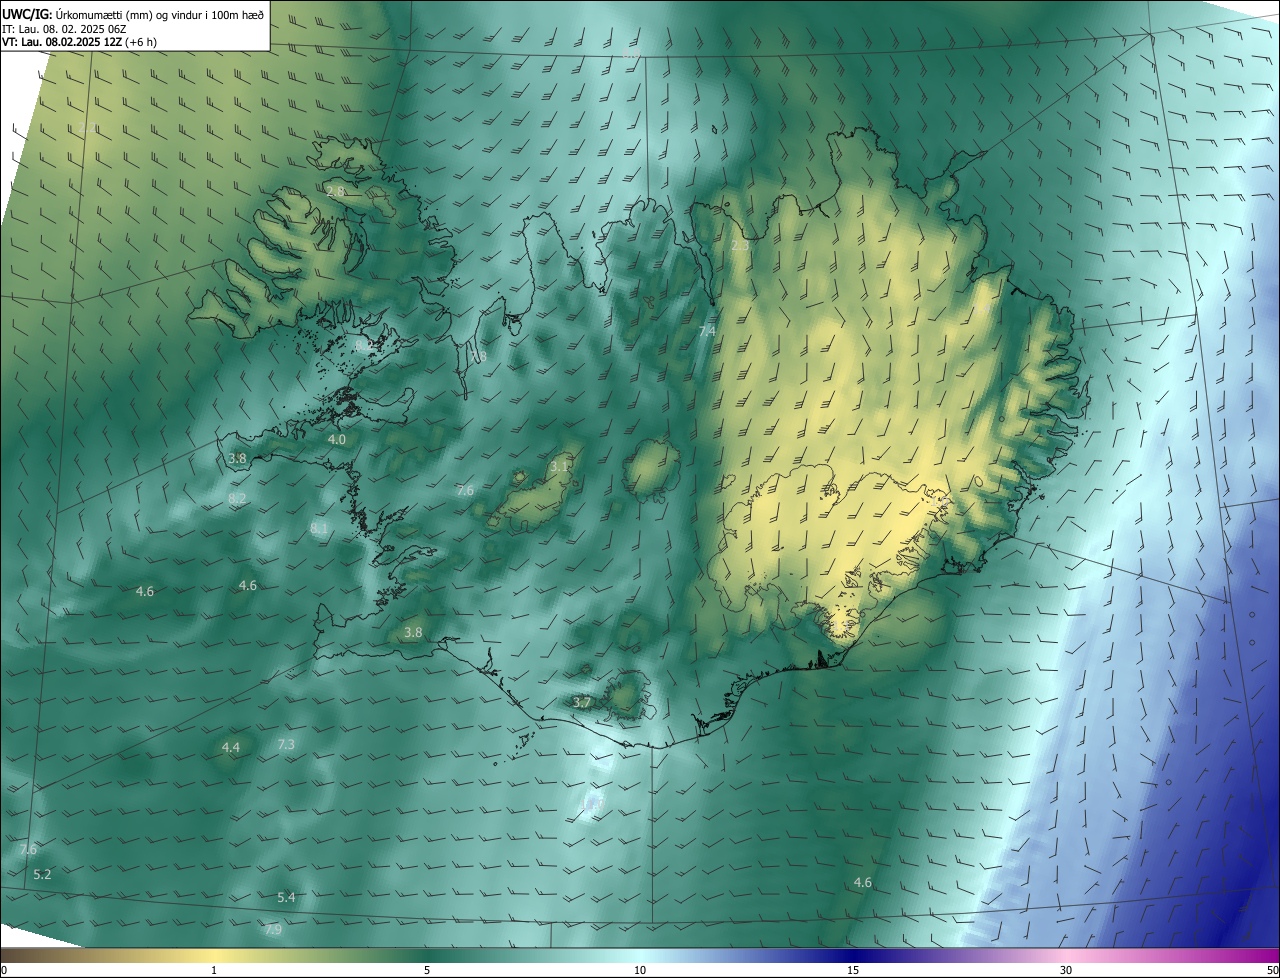Click the "50" tick on the colour scale
This screenshot has height=978, width=1280.
[1272, 970]
